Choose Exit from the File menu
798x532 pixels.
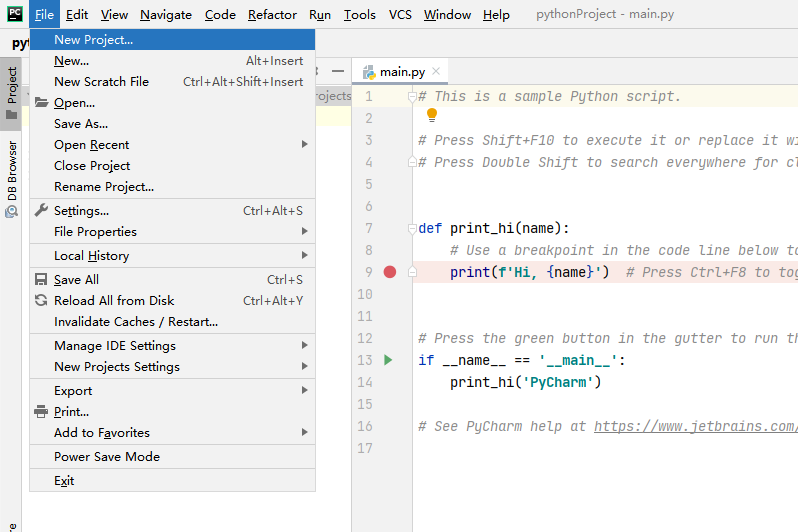tap(173, 481)
